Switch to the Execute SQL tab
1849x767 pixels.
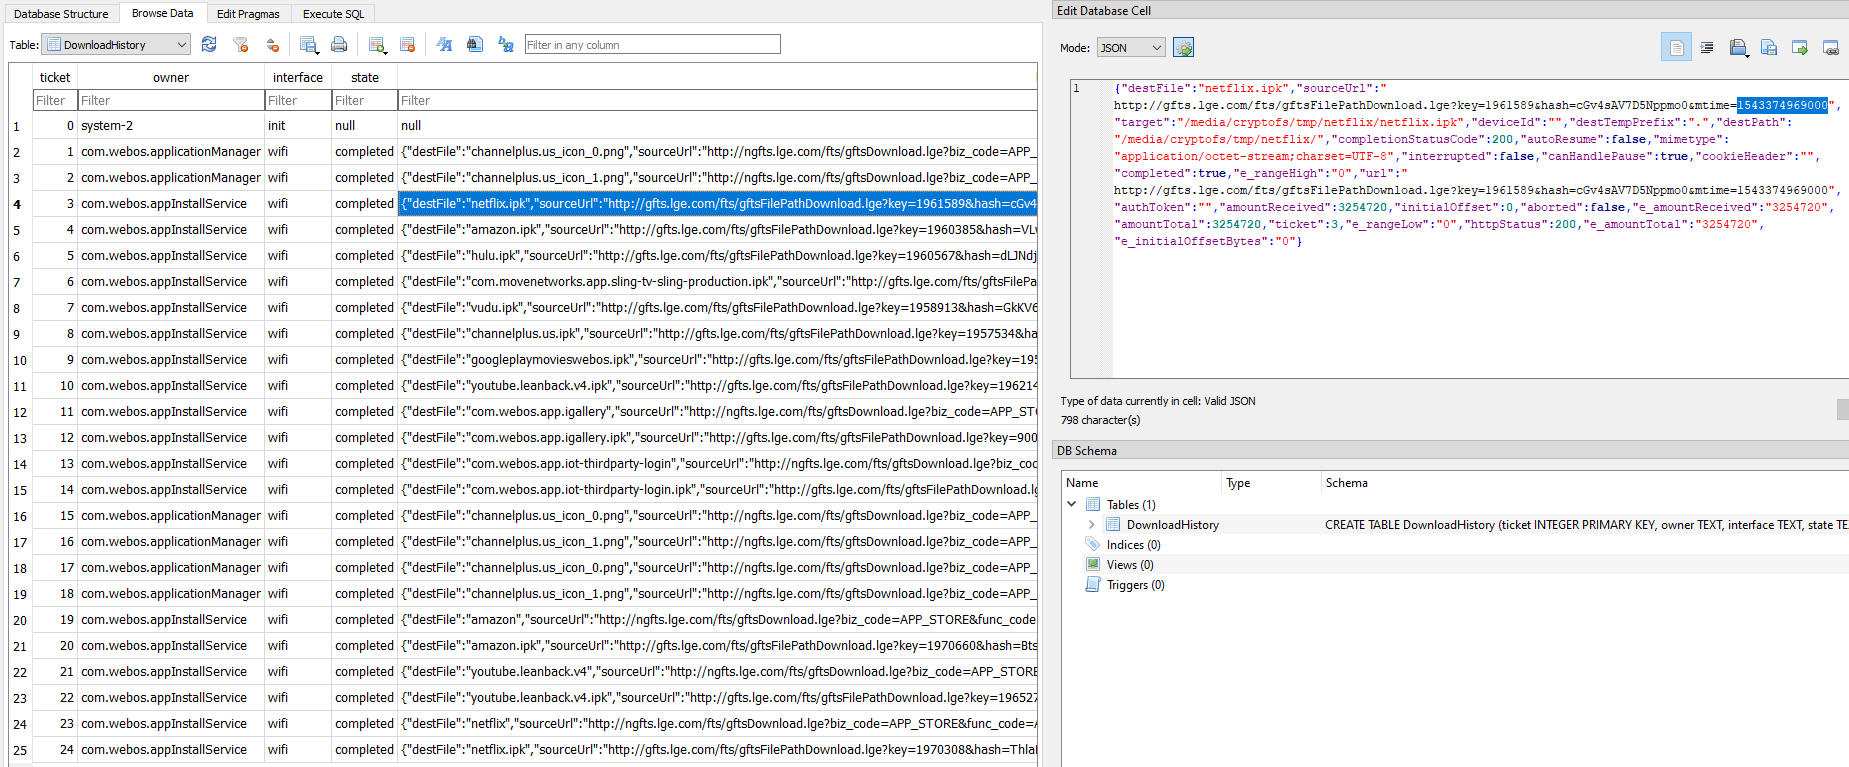coord(333,14)
